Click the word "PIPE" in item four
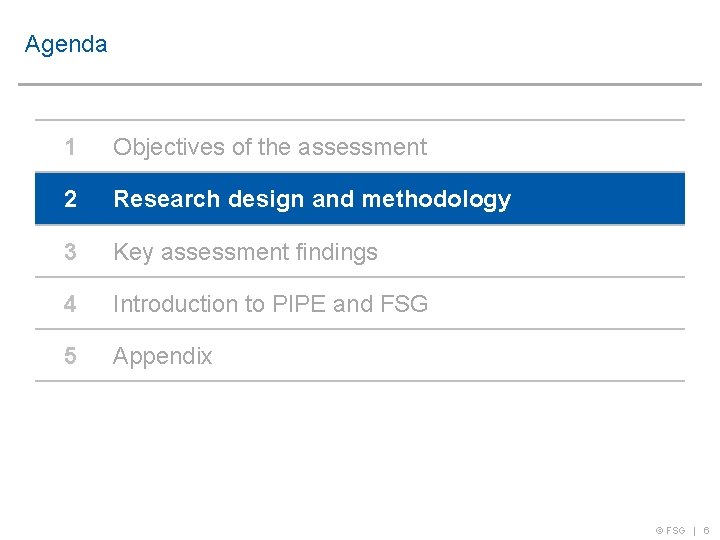 point(299,304)
